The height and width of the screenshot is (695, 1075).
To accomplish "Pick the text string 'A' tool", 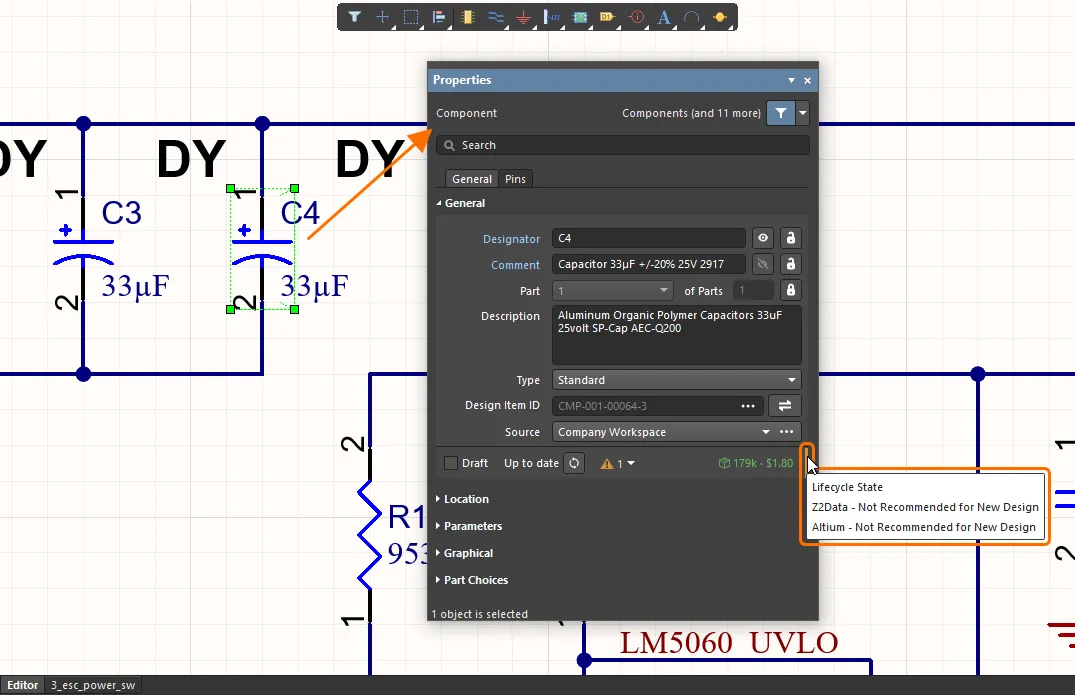I will (664, 17).
